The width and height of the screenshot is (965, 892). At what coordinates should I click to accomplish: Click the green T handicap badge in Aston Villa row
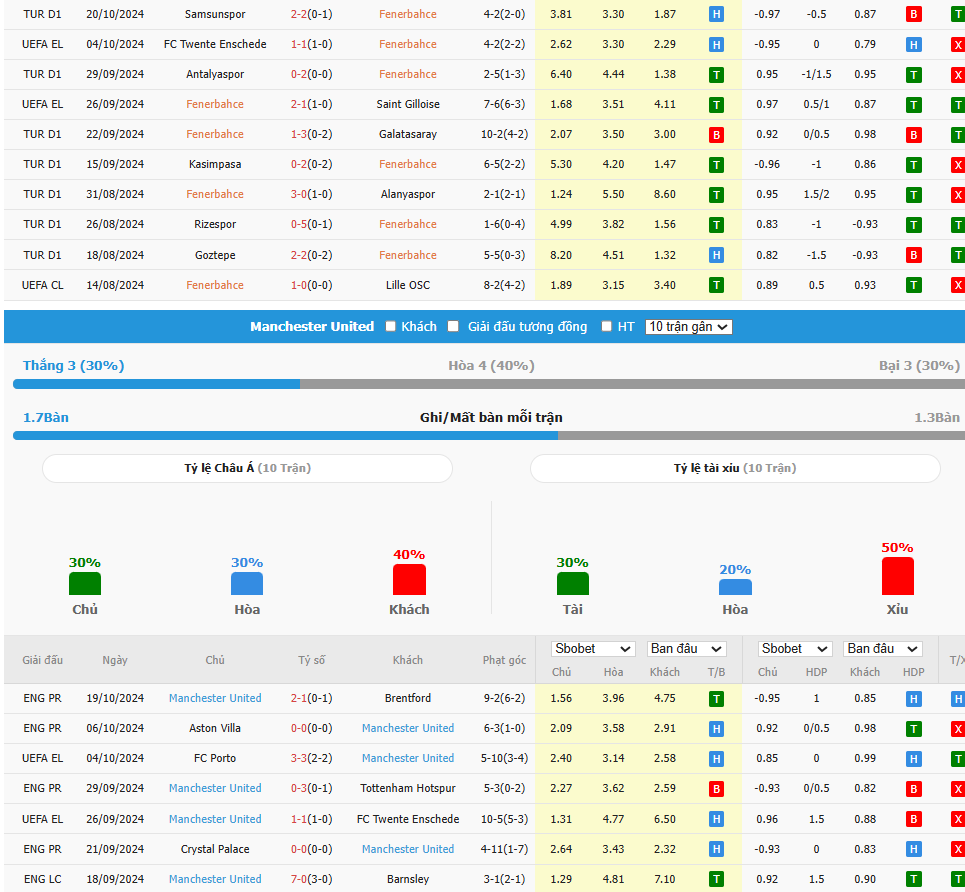point(913,729)
